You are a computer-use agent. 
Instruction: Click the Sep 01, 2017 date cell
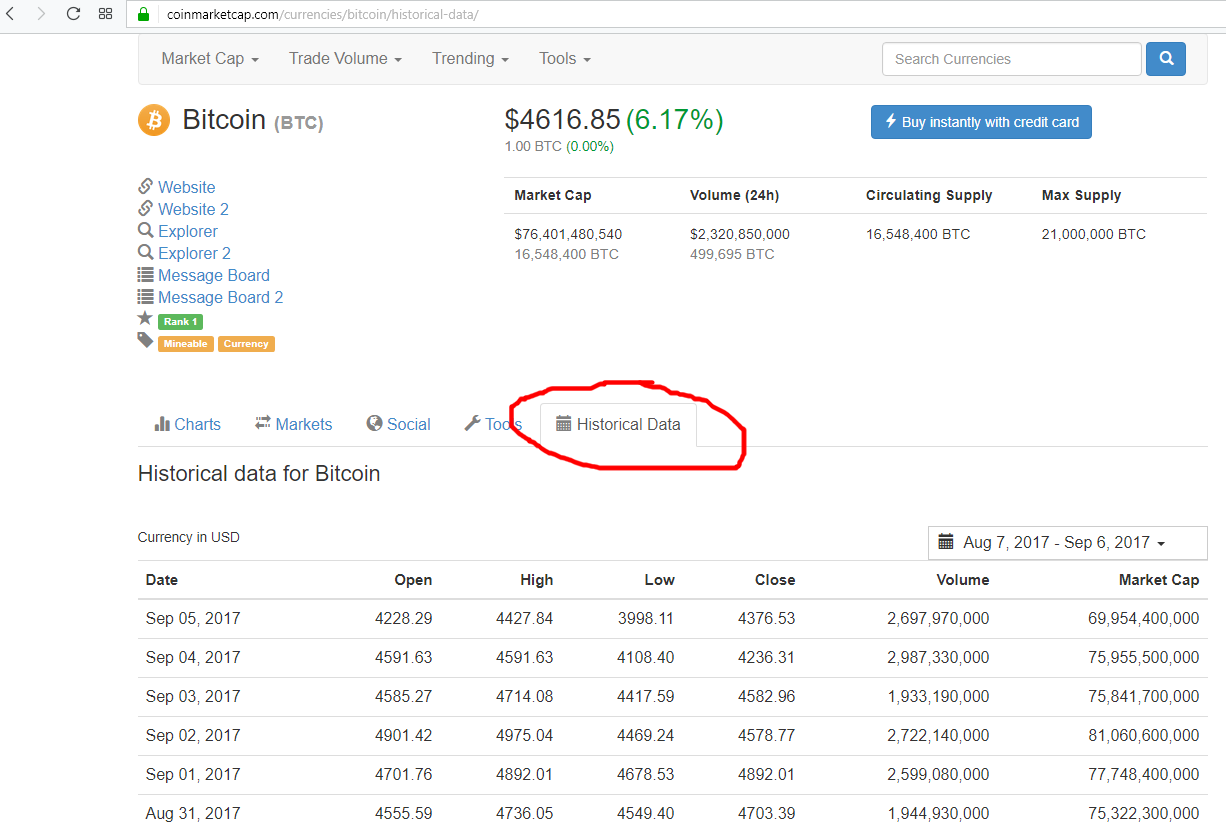[x=193, y=774]
